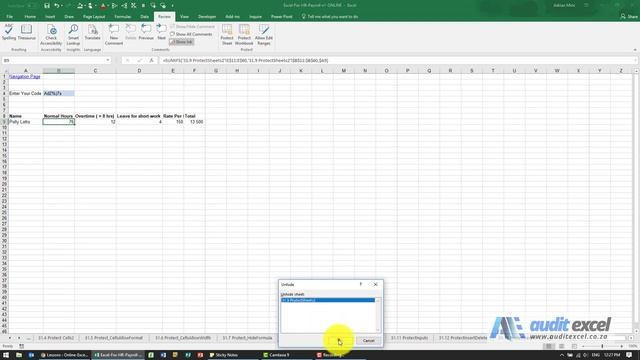This screenshot has height=360, width=640.
Task: Switch to Page Break Preview in status bar
Action: (574, 346)
